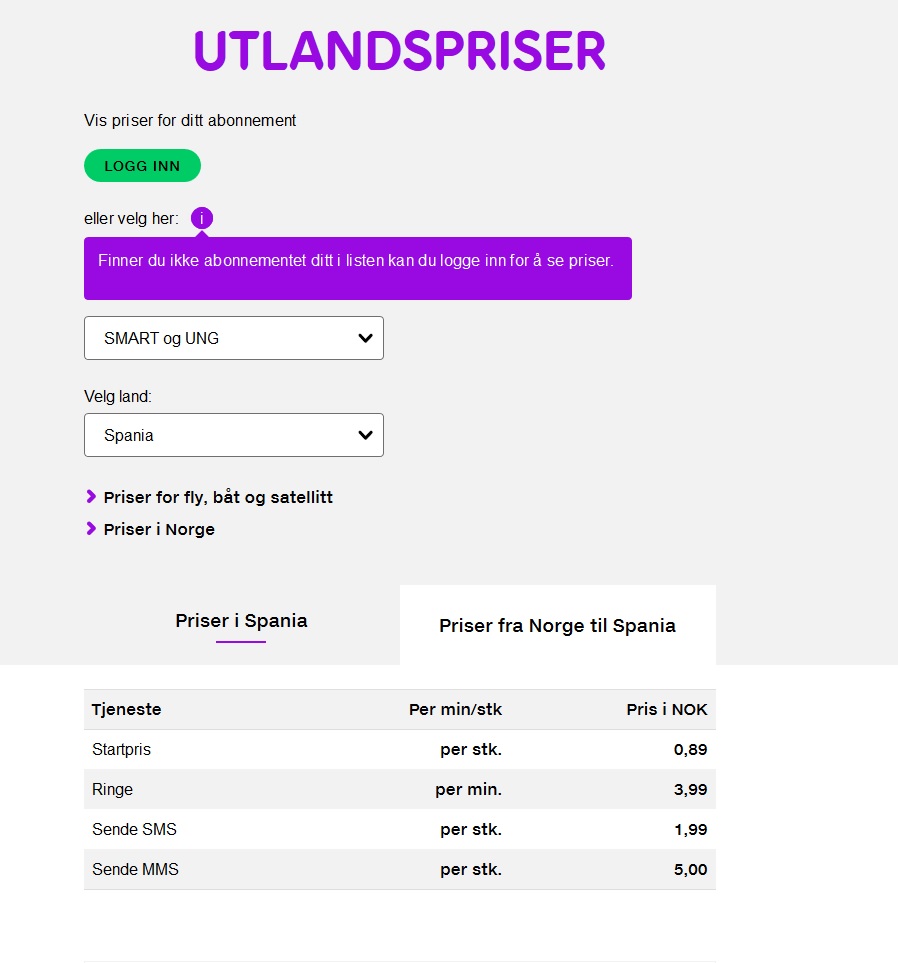Open the SMART og UNG subscription dropdown

pyautogui.click(x=233, y=338)
